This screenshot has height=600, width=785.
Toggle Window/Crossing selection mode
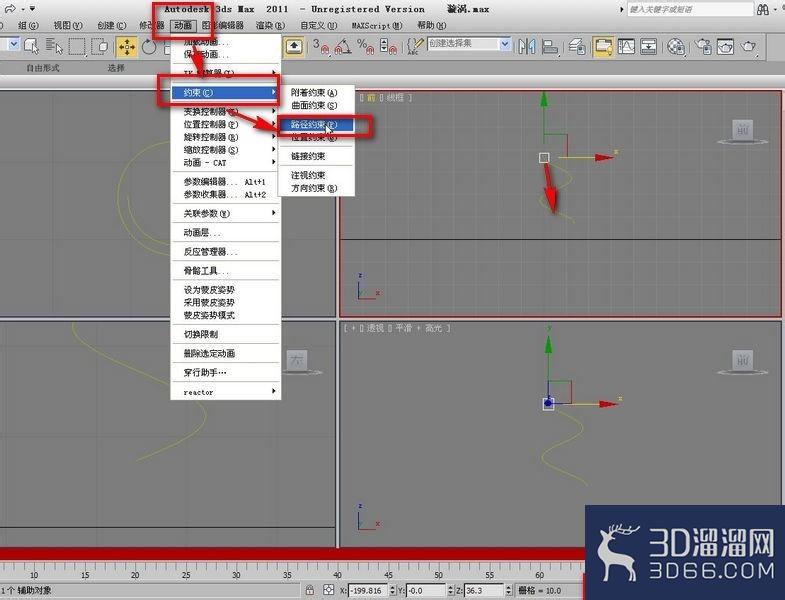101,47
